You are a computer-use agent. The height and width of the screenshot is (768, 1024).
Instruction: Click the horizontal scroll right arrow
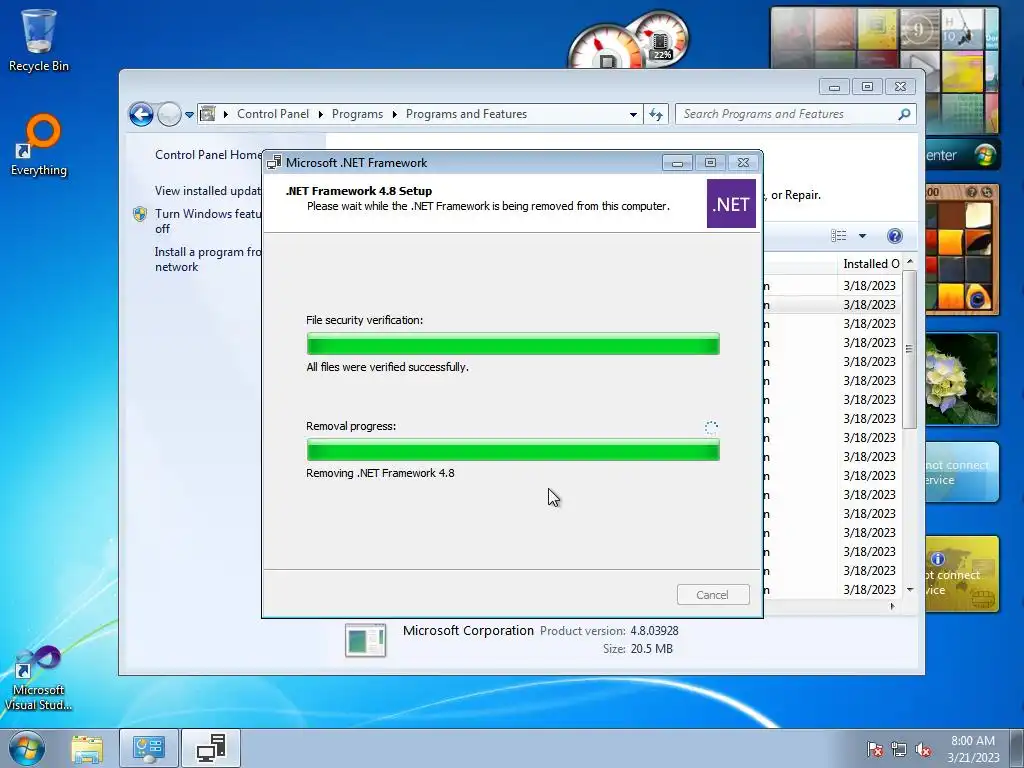point(893,606)
